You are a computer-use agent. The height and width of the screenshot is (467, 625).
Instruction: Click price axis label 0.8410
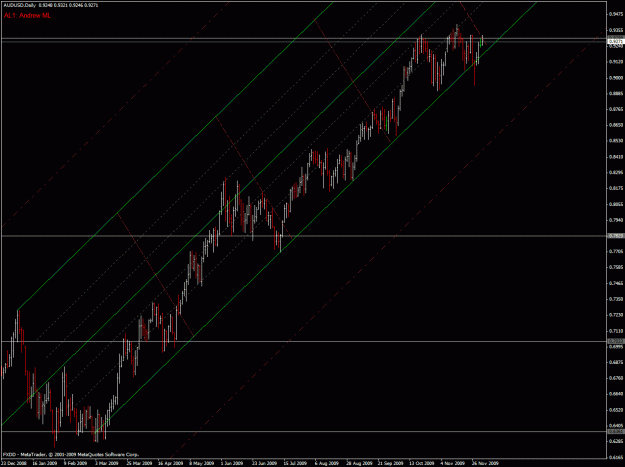(x=616, y=157)
